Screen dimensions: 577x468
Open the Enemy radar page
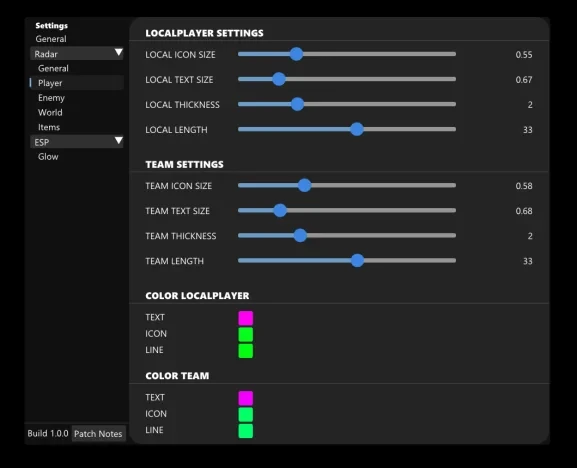click(x=52, y=98)
